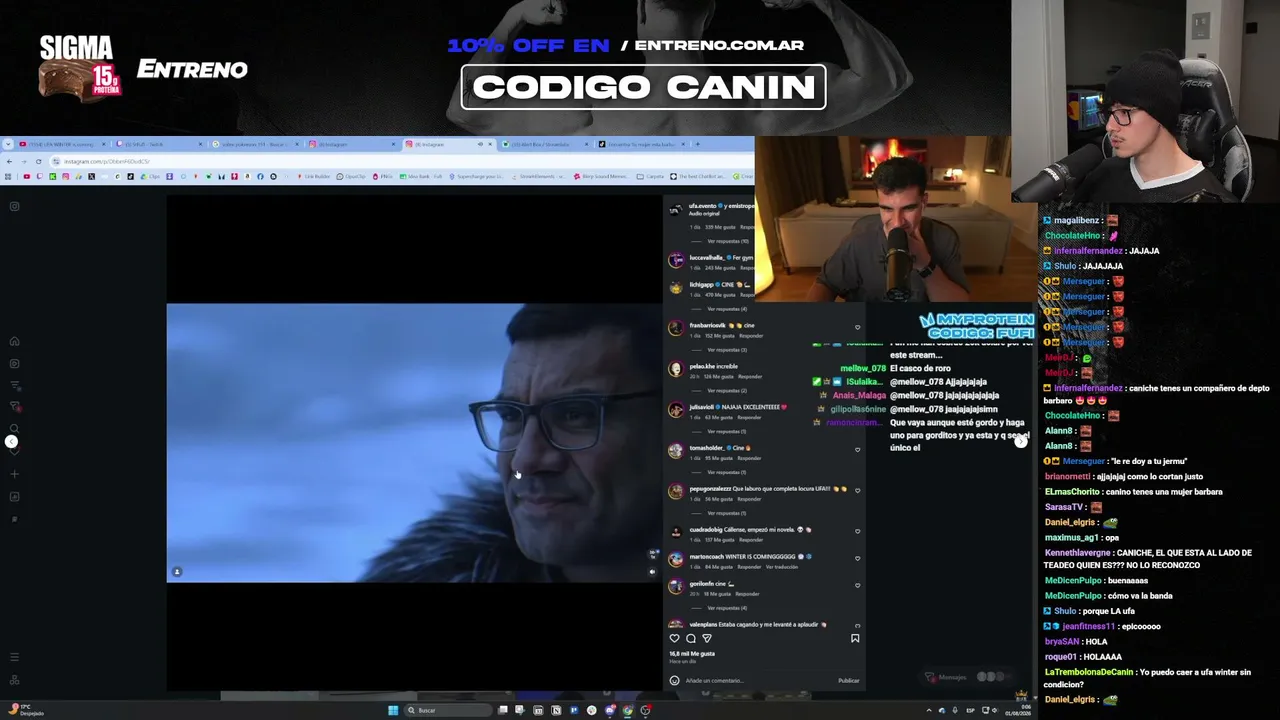This screenshot has height=720, width=1280.
Task: Expand replies under pelao.khe comment
Action: pos(727,390)
